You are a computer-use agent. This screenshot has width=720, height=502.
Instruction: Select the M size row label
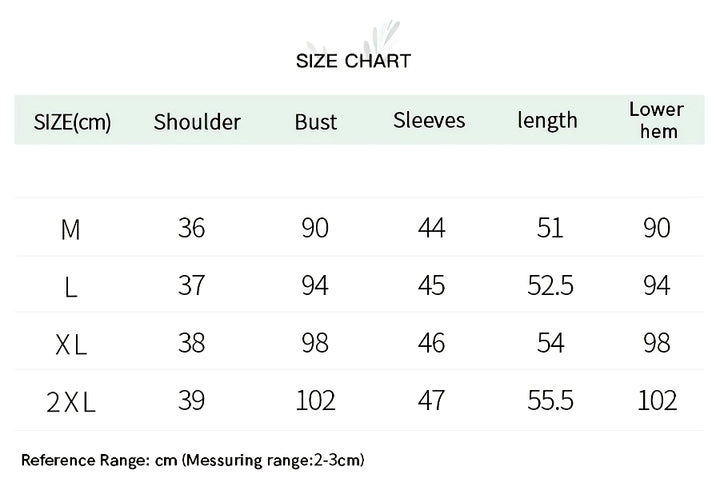tap(71, 230)
